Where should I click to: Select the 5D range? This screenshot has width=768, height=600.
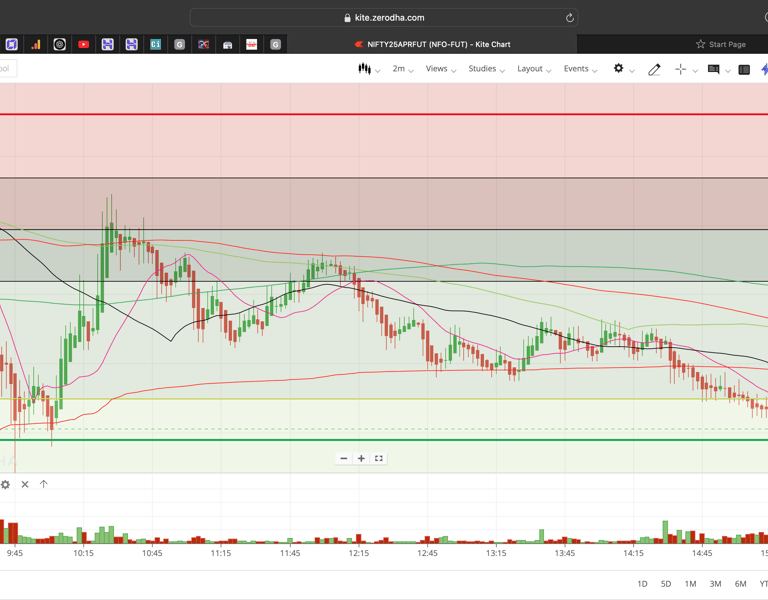click(x=666, y=584)
